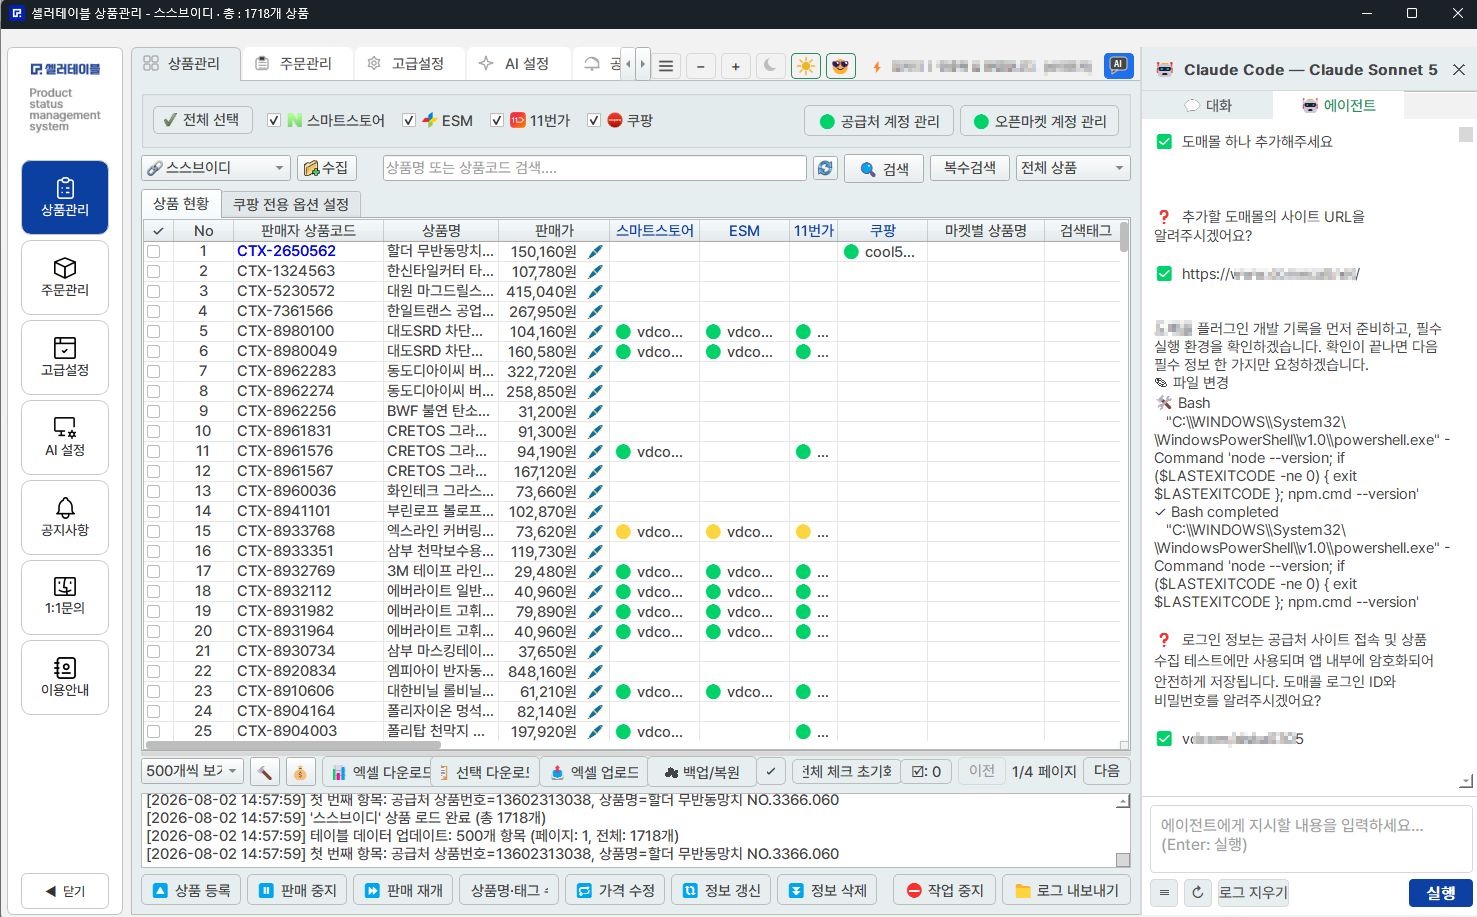Click the 상품 등록 button
This screenshot has height=917, width=1477.
coord(192,890)
